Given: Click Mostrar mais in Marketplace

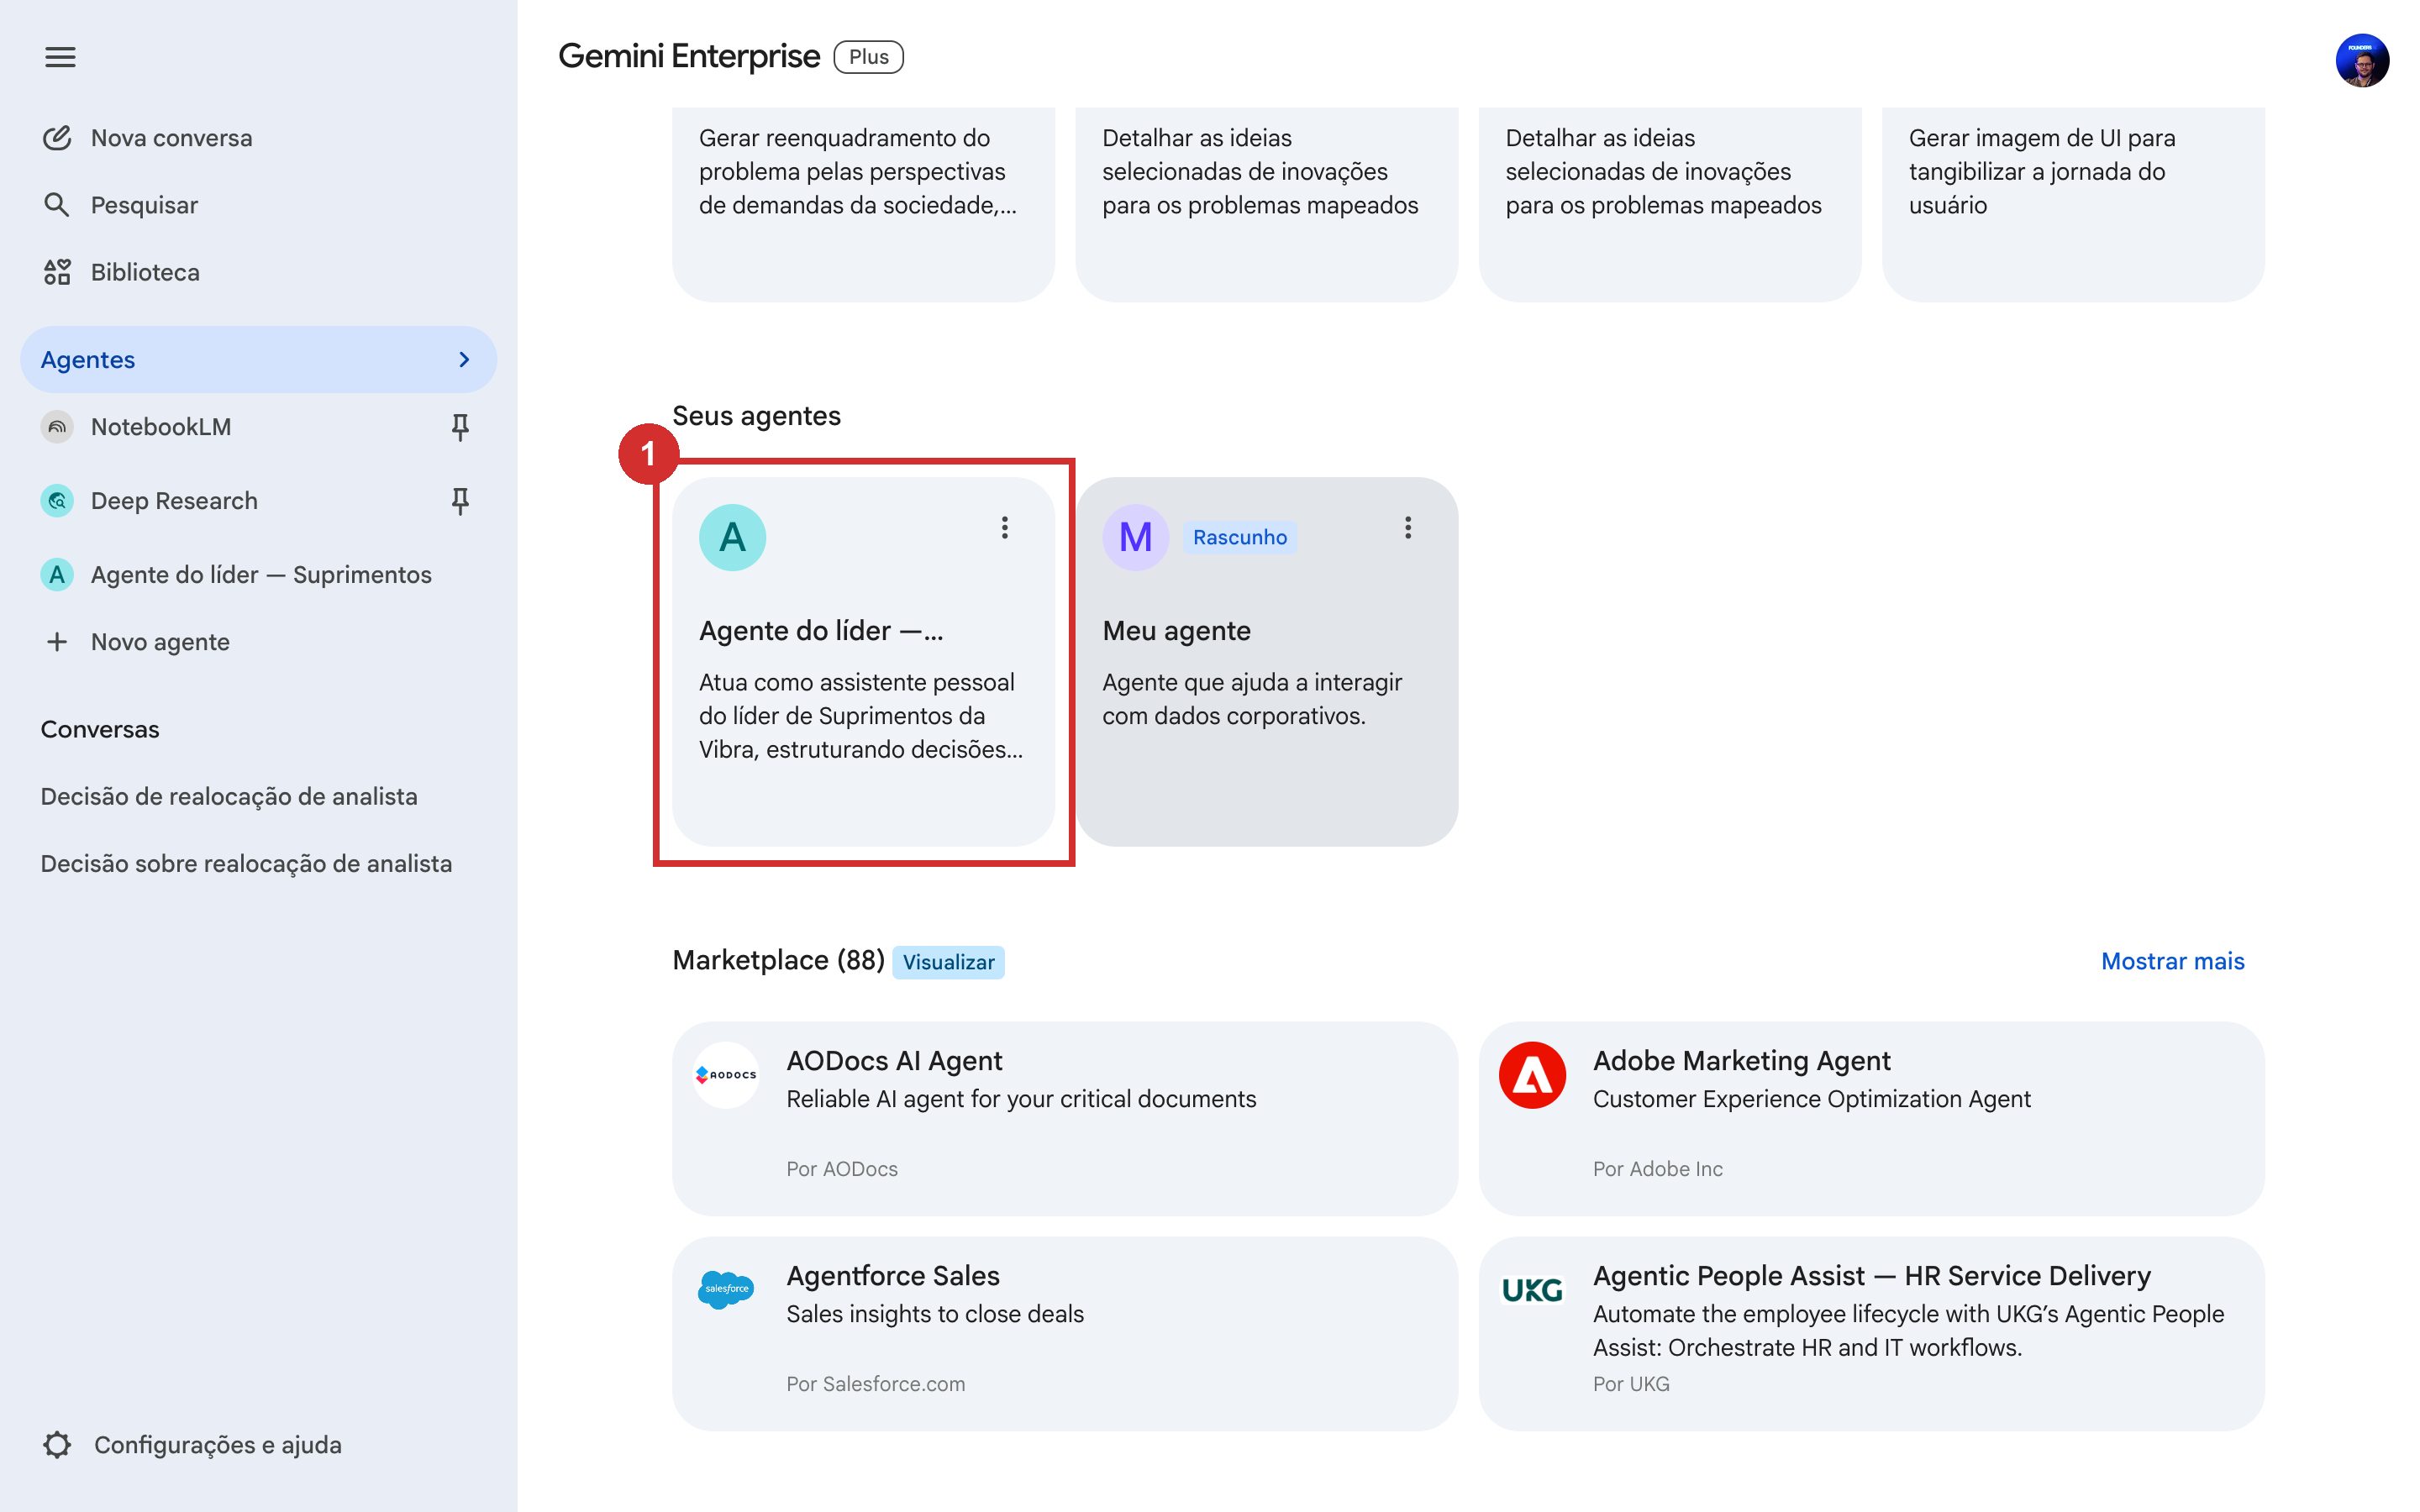Looking at the screenshot, I should pos(2172,961).
